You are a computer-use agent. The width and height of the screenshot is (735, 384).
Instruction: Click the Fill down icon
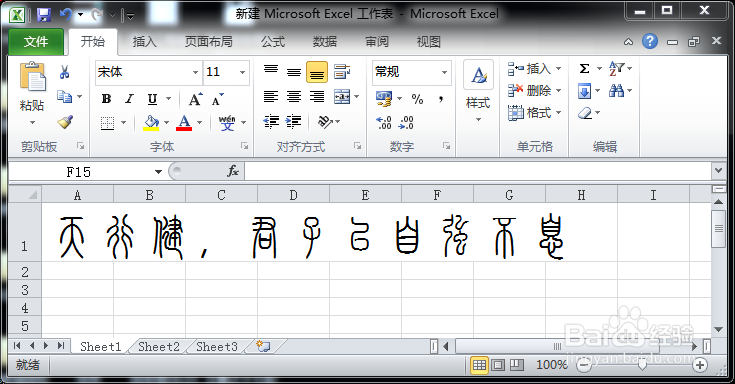pos(585,90)
